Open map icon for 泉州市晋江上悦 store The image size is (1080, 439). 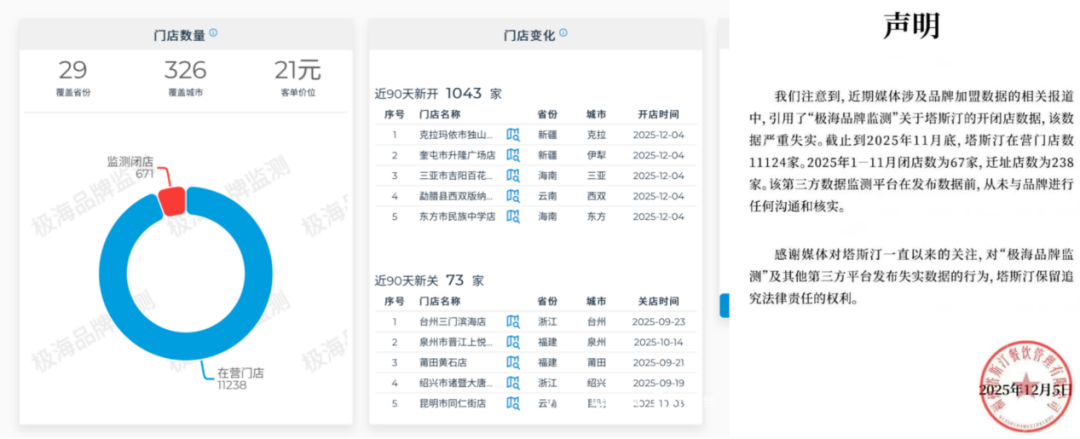tap(513, 342)
